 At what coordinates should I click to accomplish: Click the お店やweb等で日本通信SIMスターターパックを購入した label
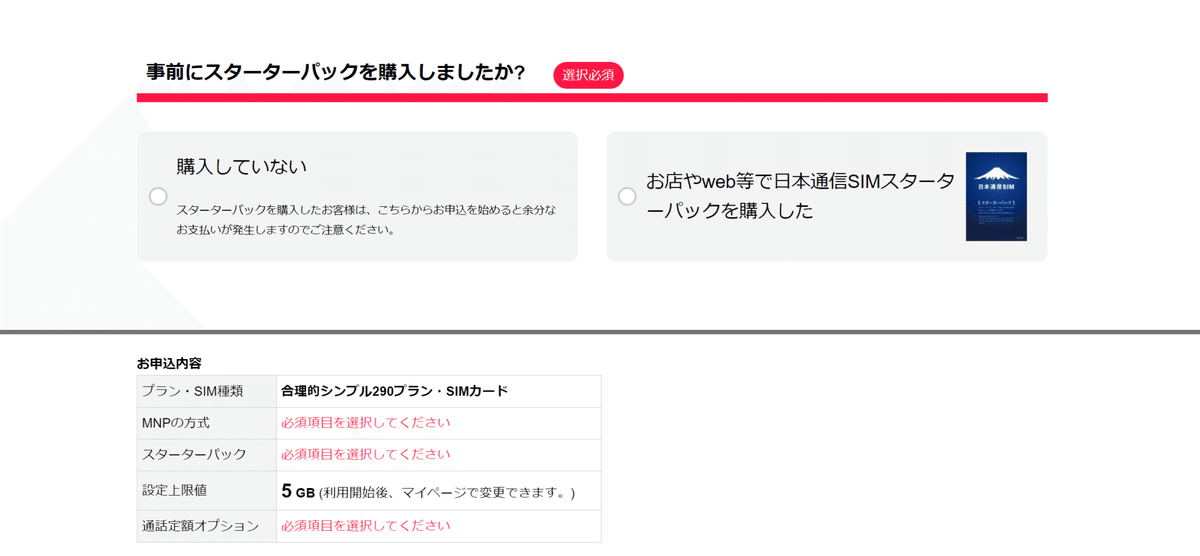tap(800, 196)
